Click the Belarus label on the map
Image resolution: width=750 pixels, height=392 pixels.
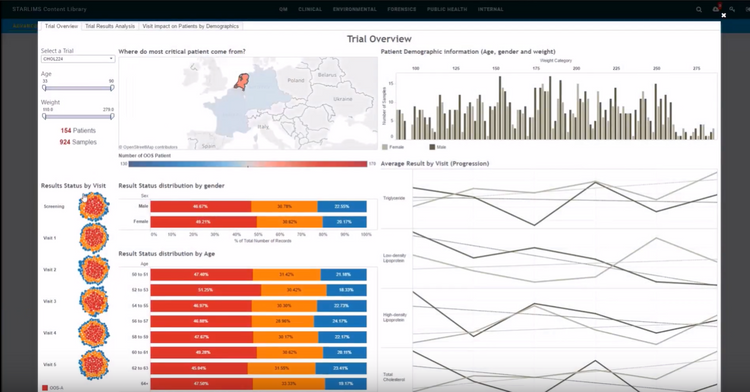(x=327, y=75)
